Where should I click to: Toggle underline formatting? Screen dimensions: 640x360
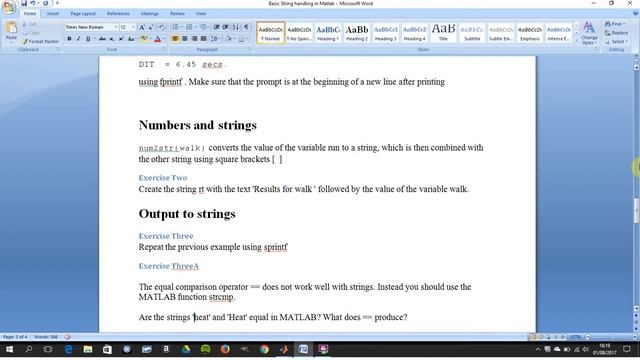(88, 39)
